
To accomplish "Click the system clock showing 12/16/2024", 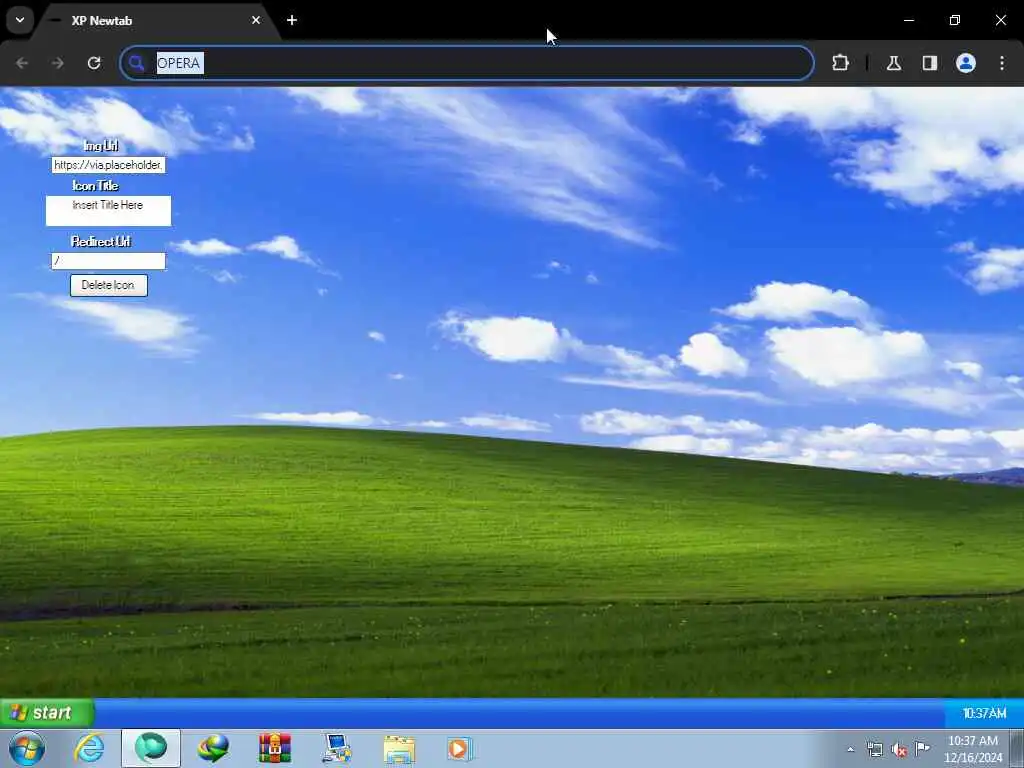I will point(973,749).
